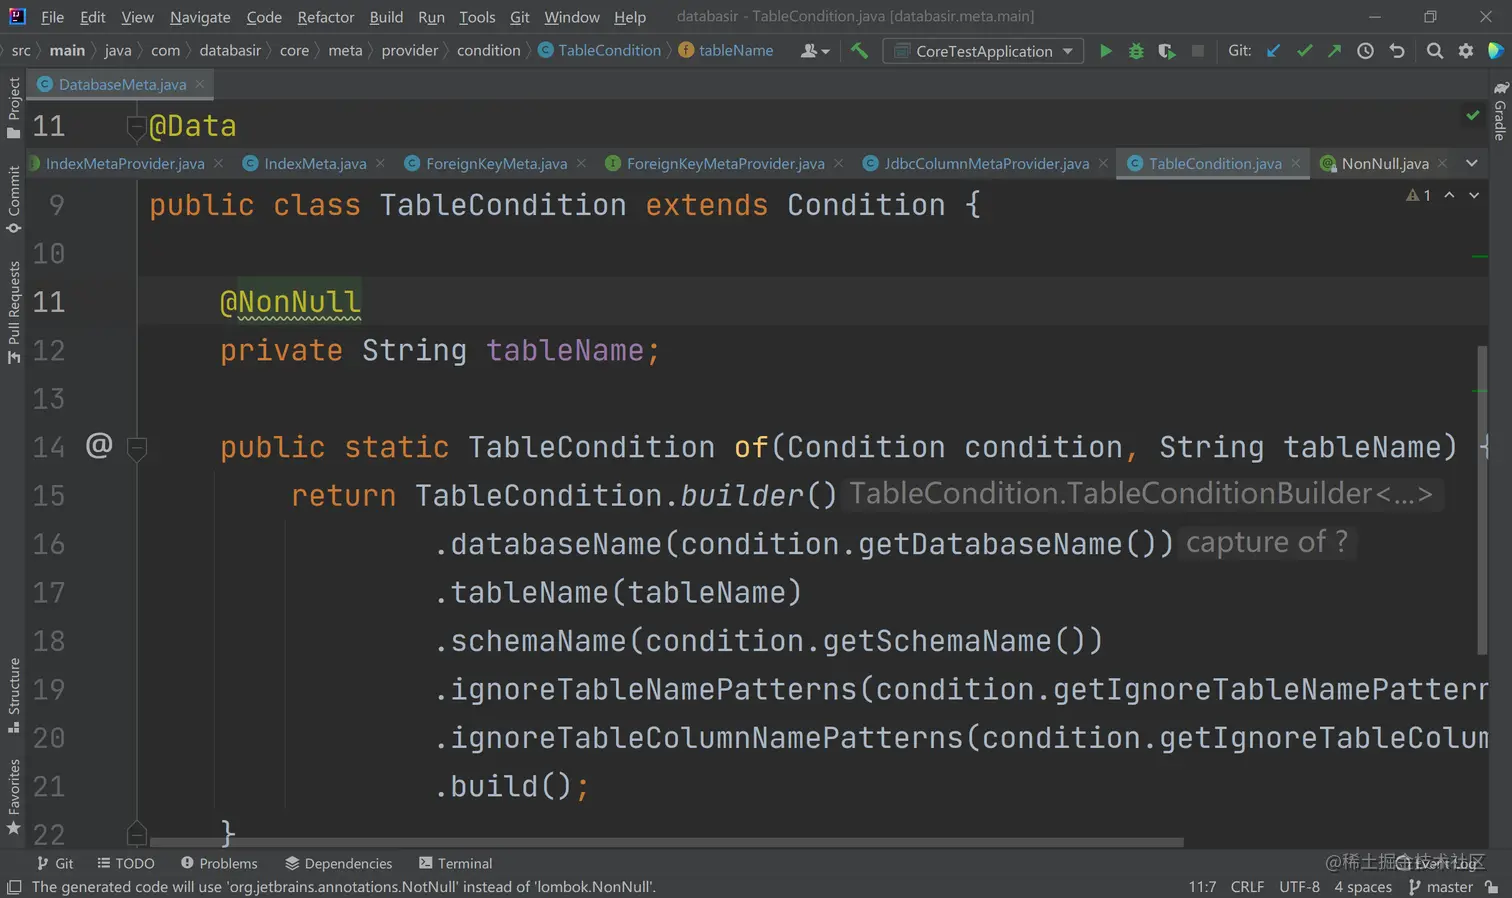Run with Coverage using the shield icon
Screen dimensions: 1512x898
pyautogui.click(x=1166, y=51)
